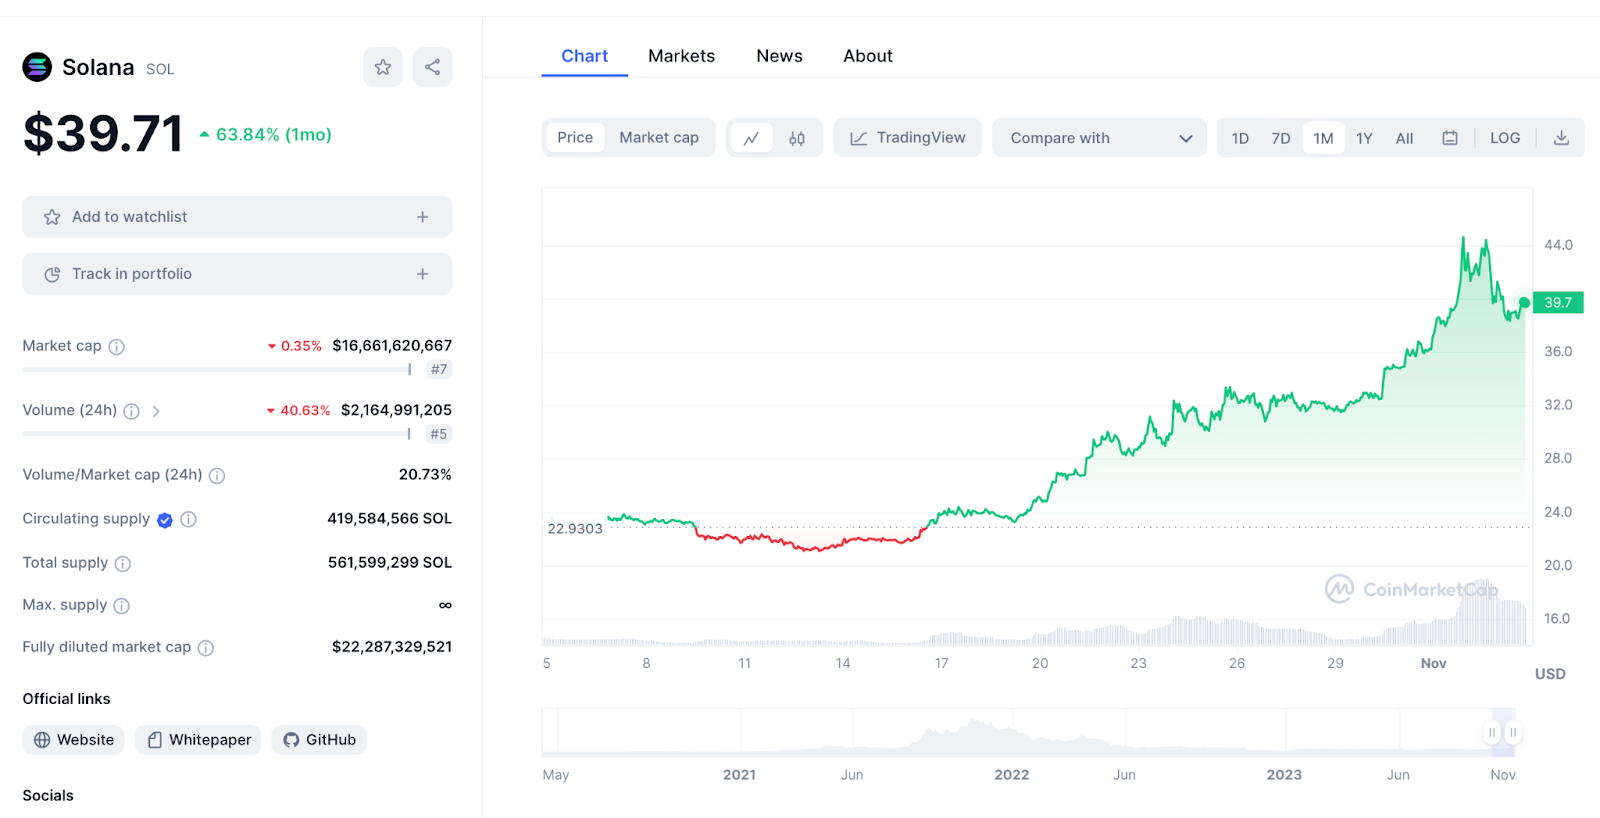Download chart data icon

click(x=1561, y=138)
